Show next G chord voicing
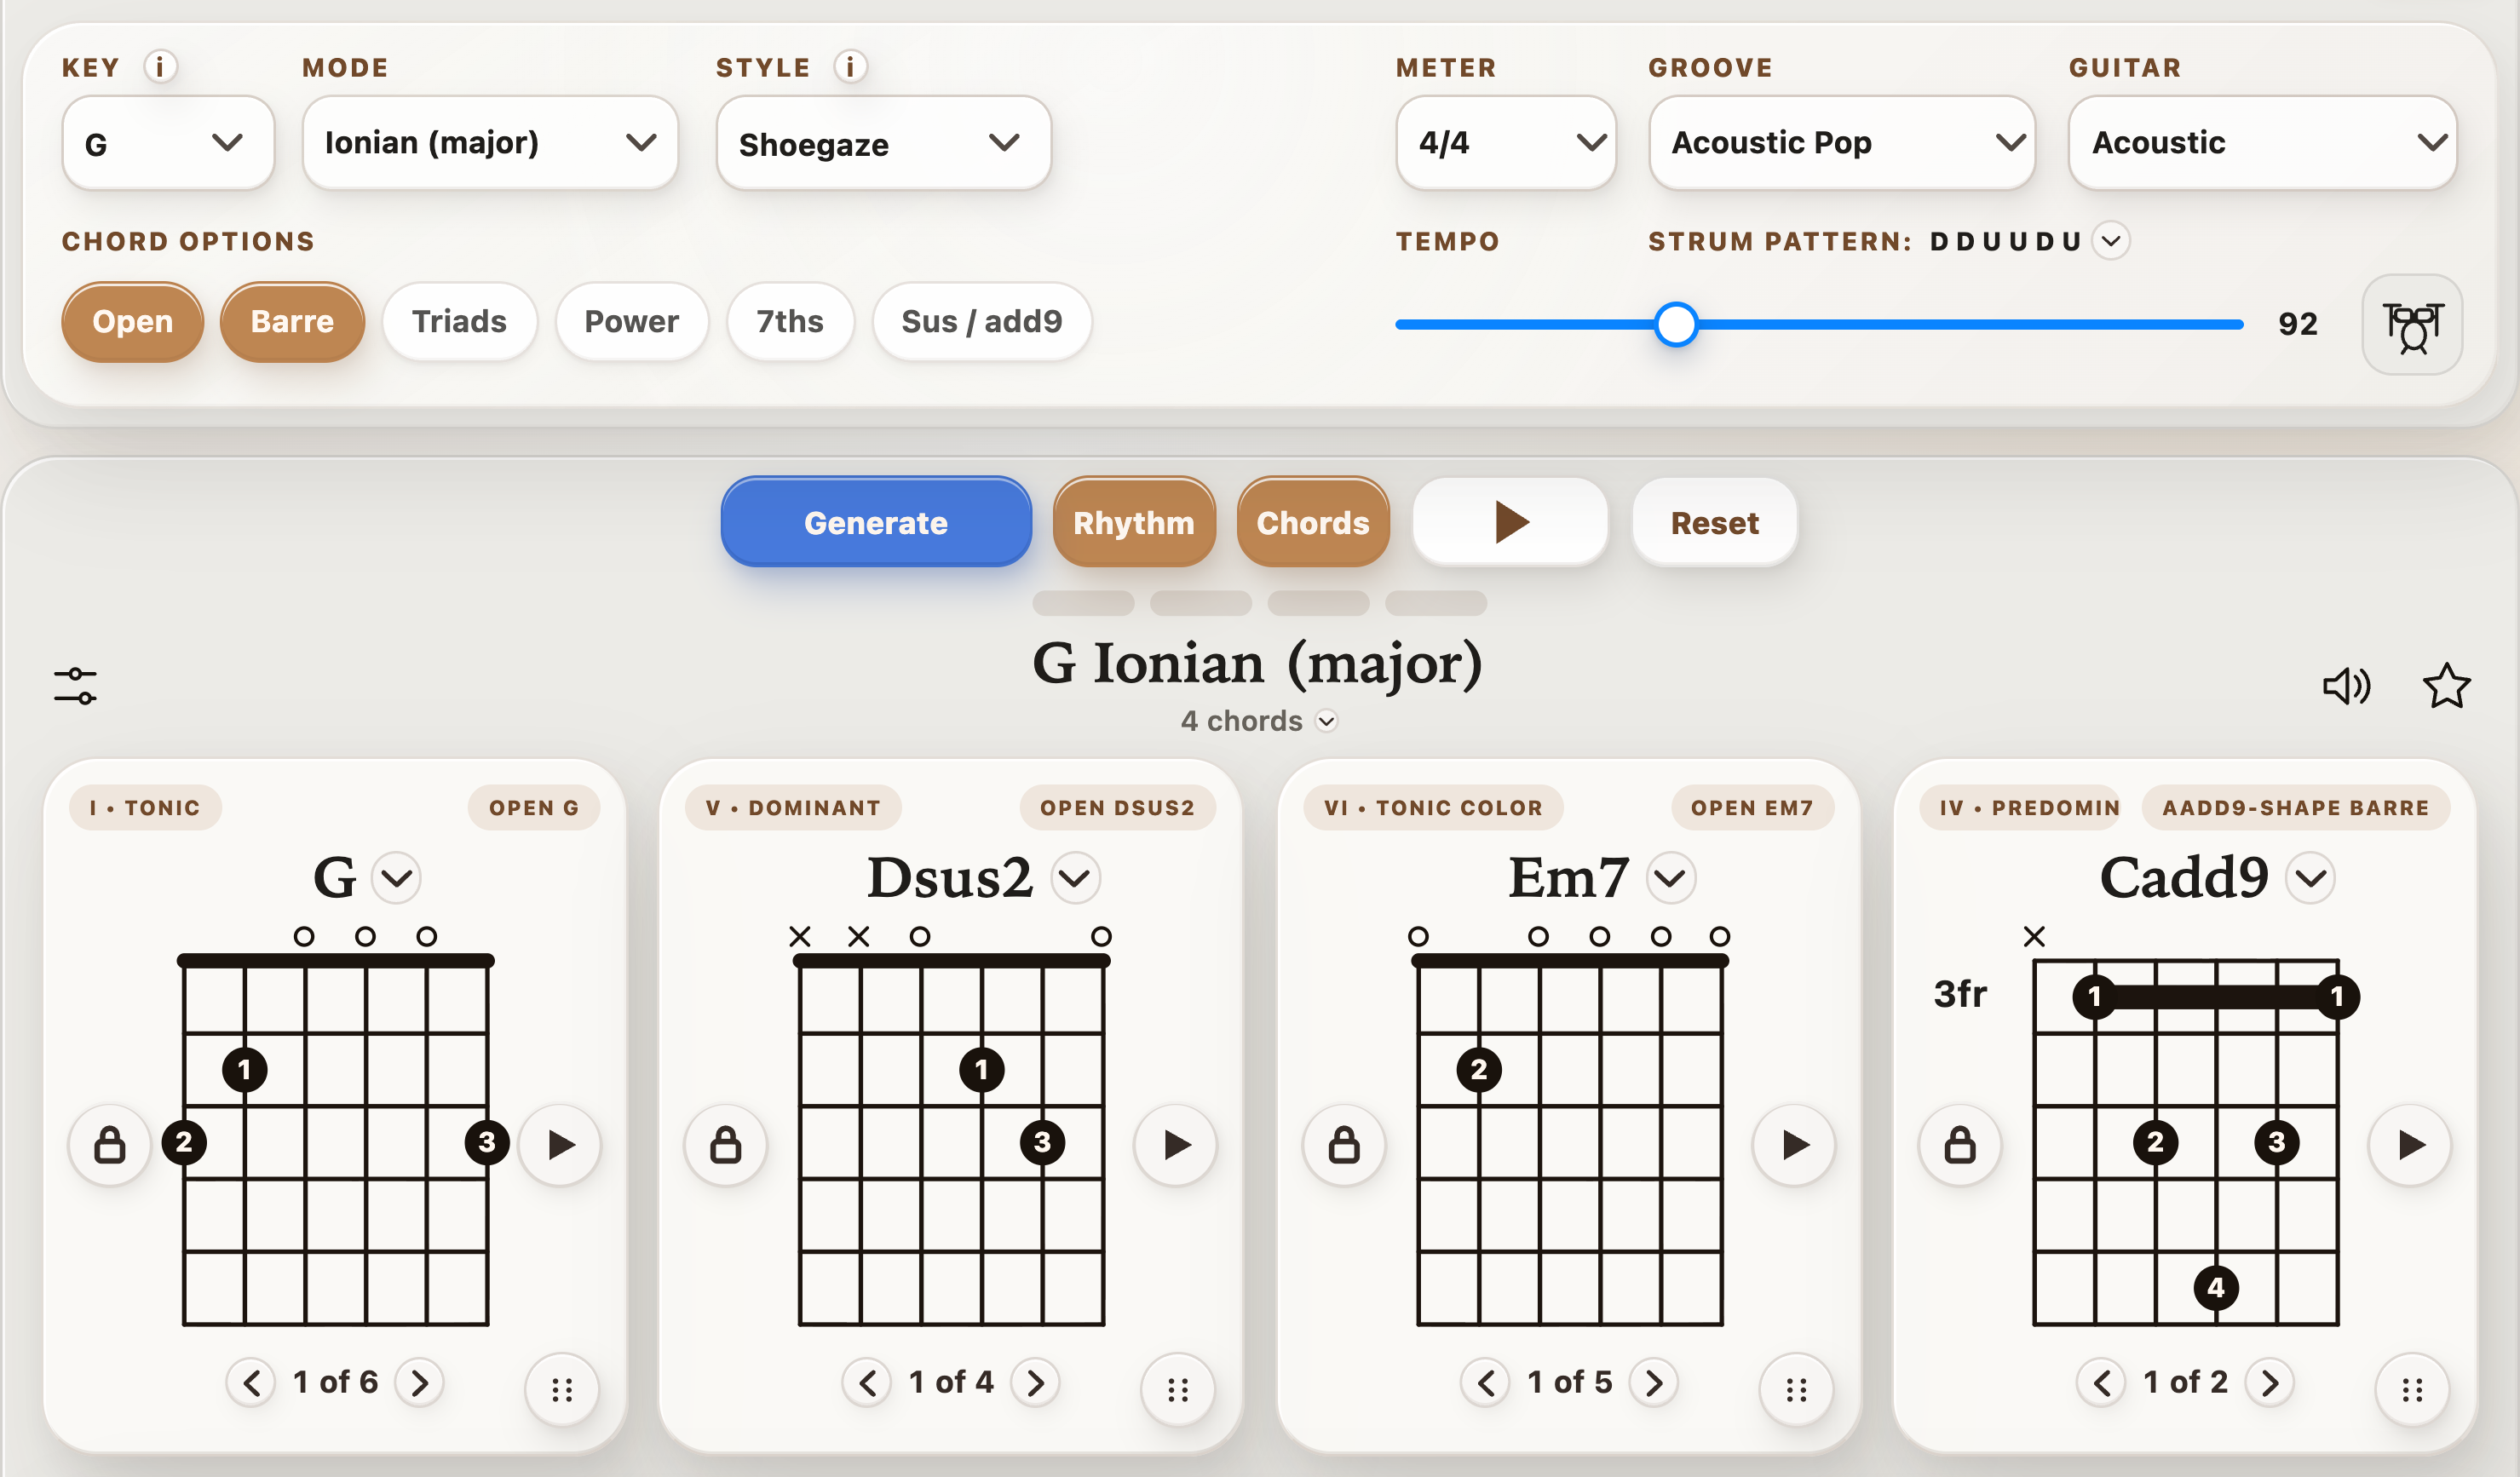The width and height of the screenshot is (2520, 1477). coord(420,1383)
